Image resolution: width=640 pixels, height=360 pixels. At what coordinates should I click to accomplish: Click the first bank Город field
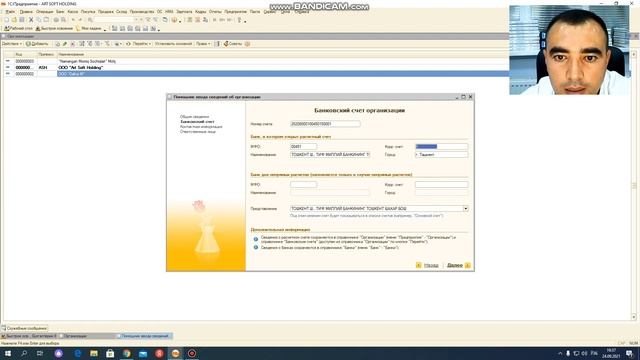[442, 155]
